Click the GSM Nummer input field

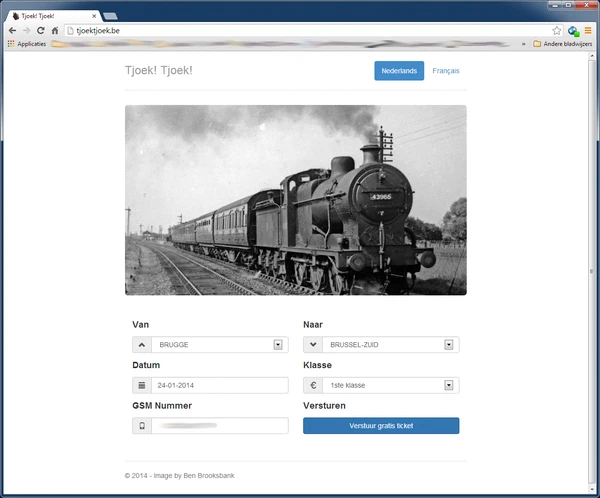[220, 426]
